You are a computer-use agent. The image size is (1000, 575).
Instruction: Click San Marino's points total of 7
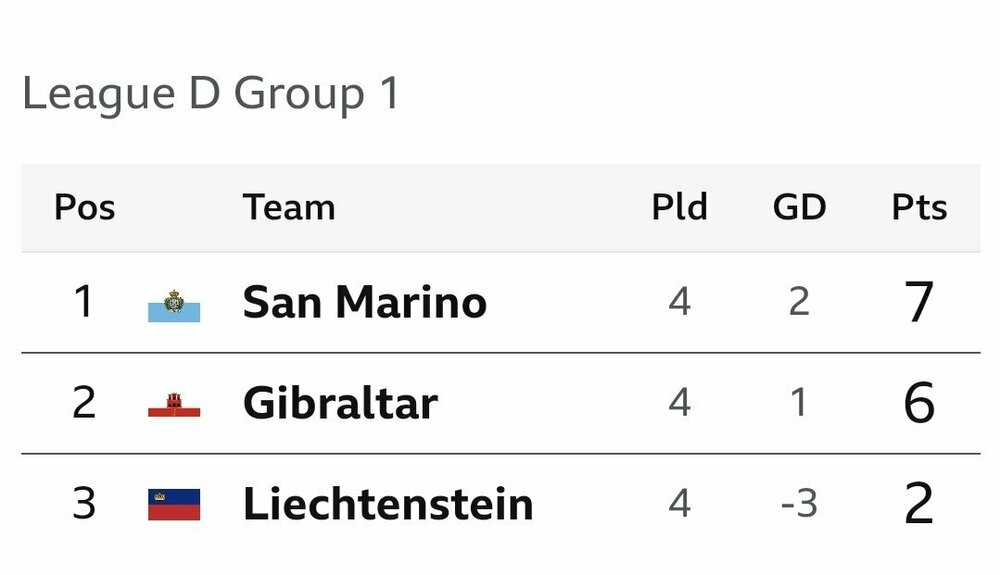click(919, 303)
